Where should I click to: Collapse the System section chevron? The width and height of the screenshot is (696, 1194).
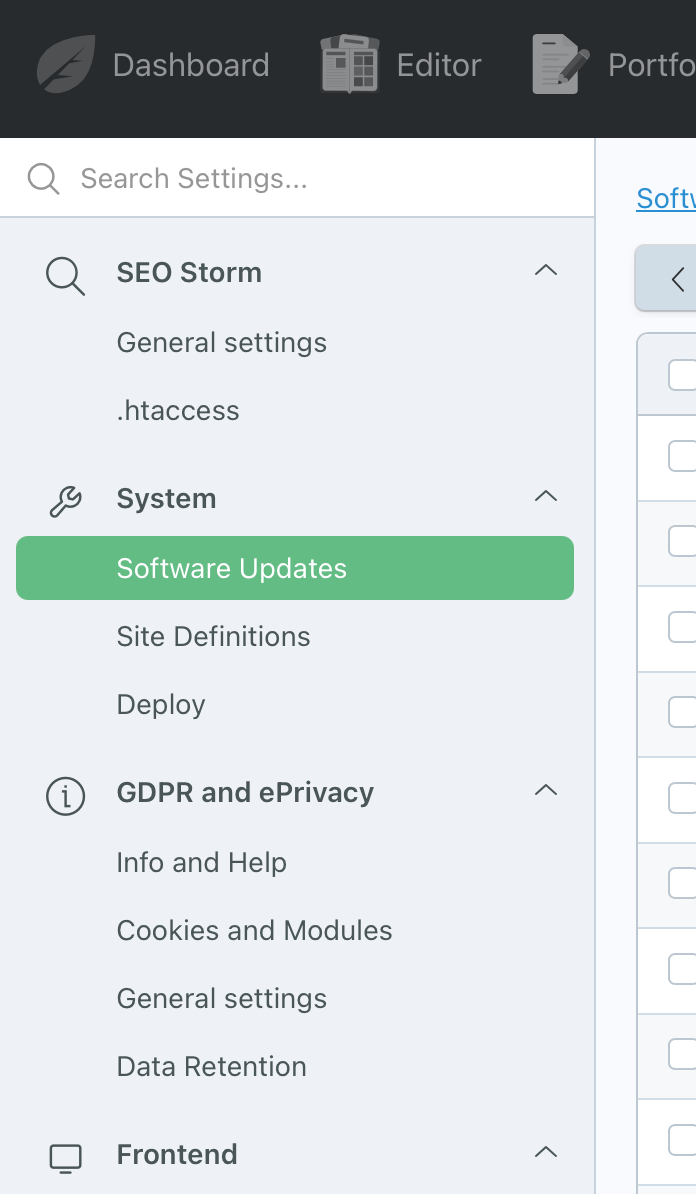click(545, 497)
